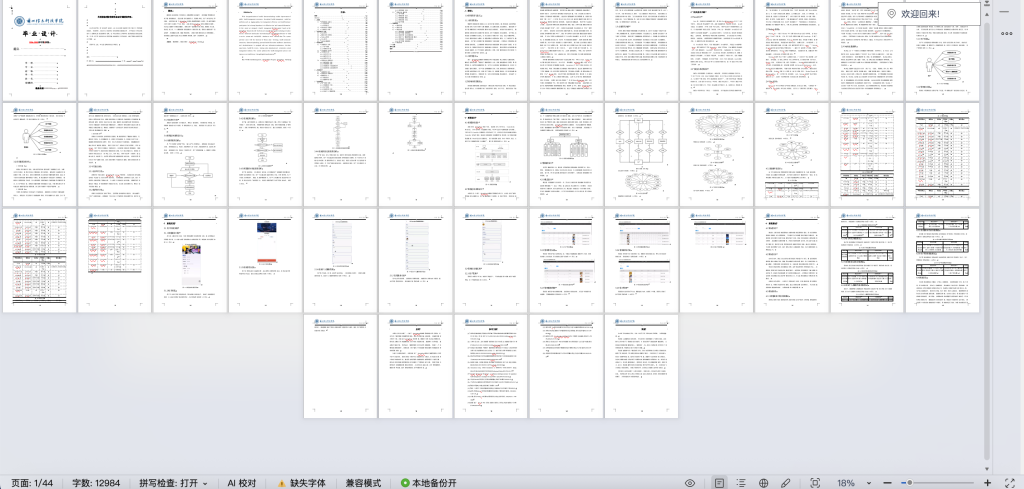Image resolution: width=1024 pixels, height=489 pixels.
Task: Click the minus icon in right sidebar
Action: (x=1004, y=12)
